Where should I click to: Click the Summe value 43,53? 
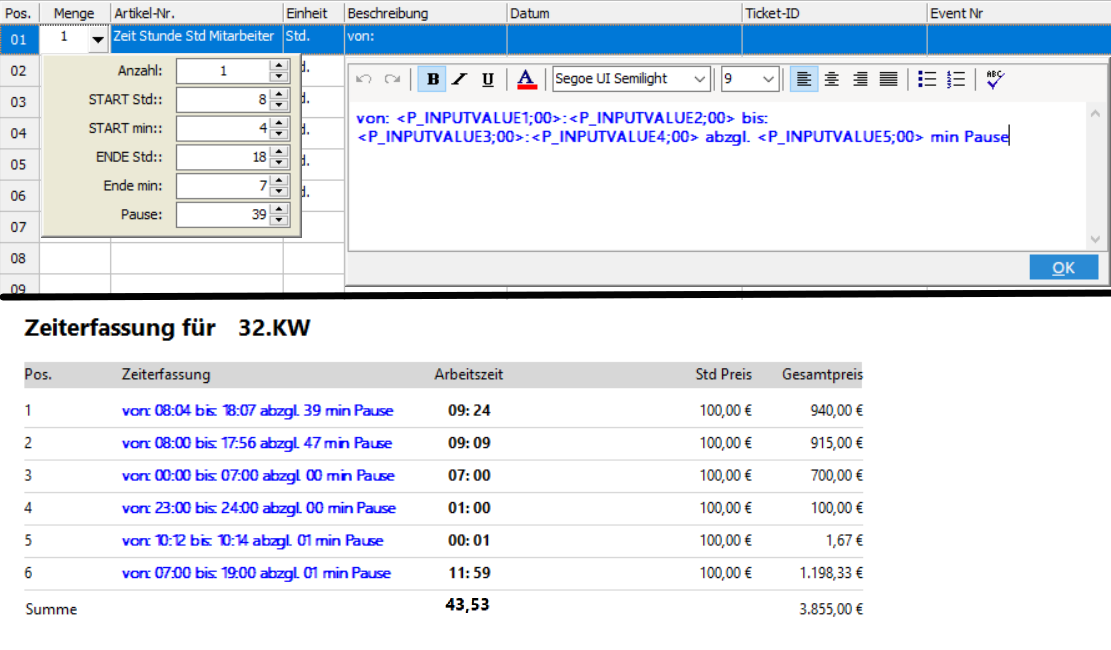[x=467, y=605]
